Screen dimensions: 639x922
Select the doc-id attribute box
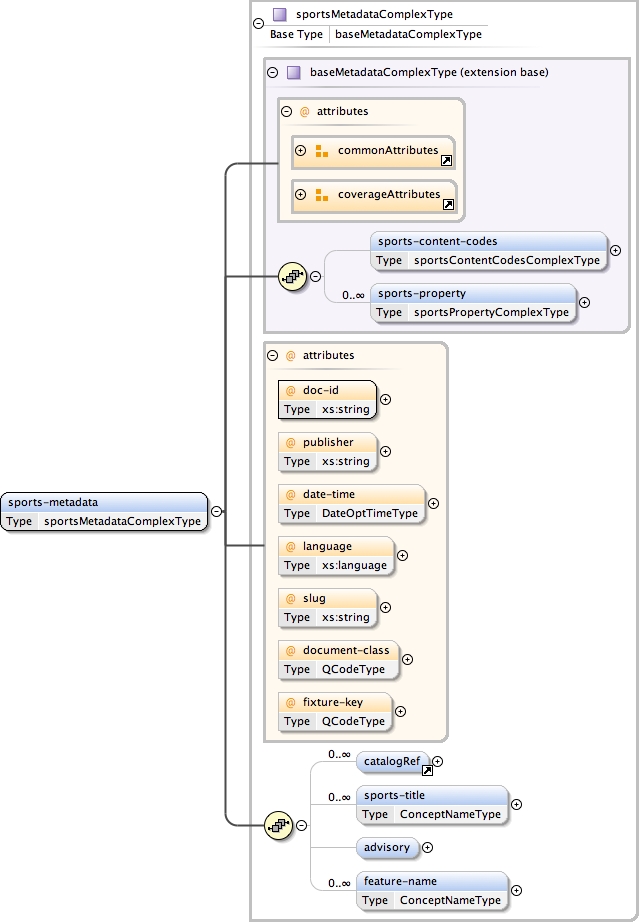coord(326,398)
